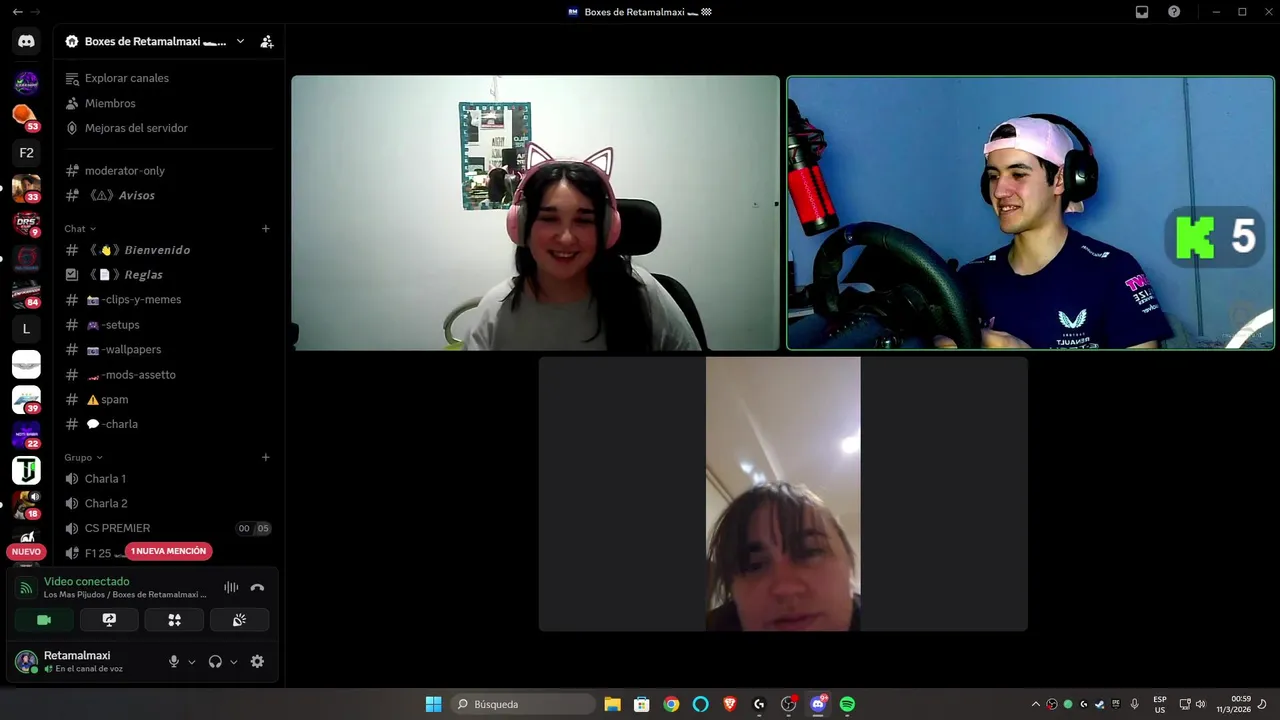
Task: Collapse the Grupo category
Action: point(84,458)
